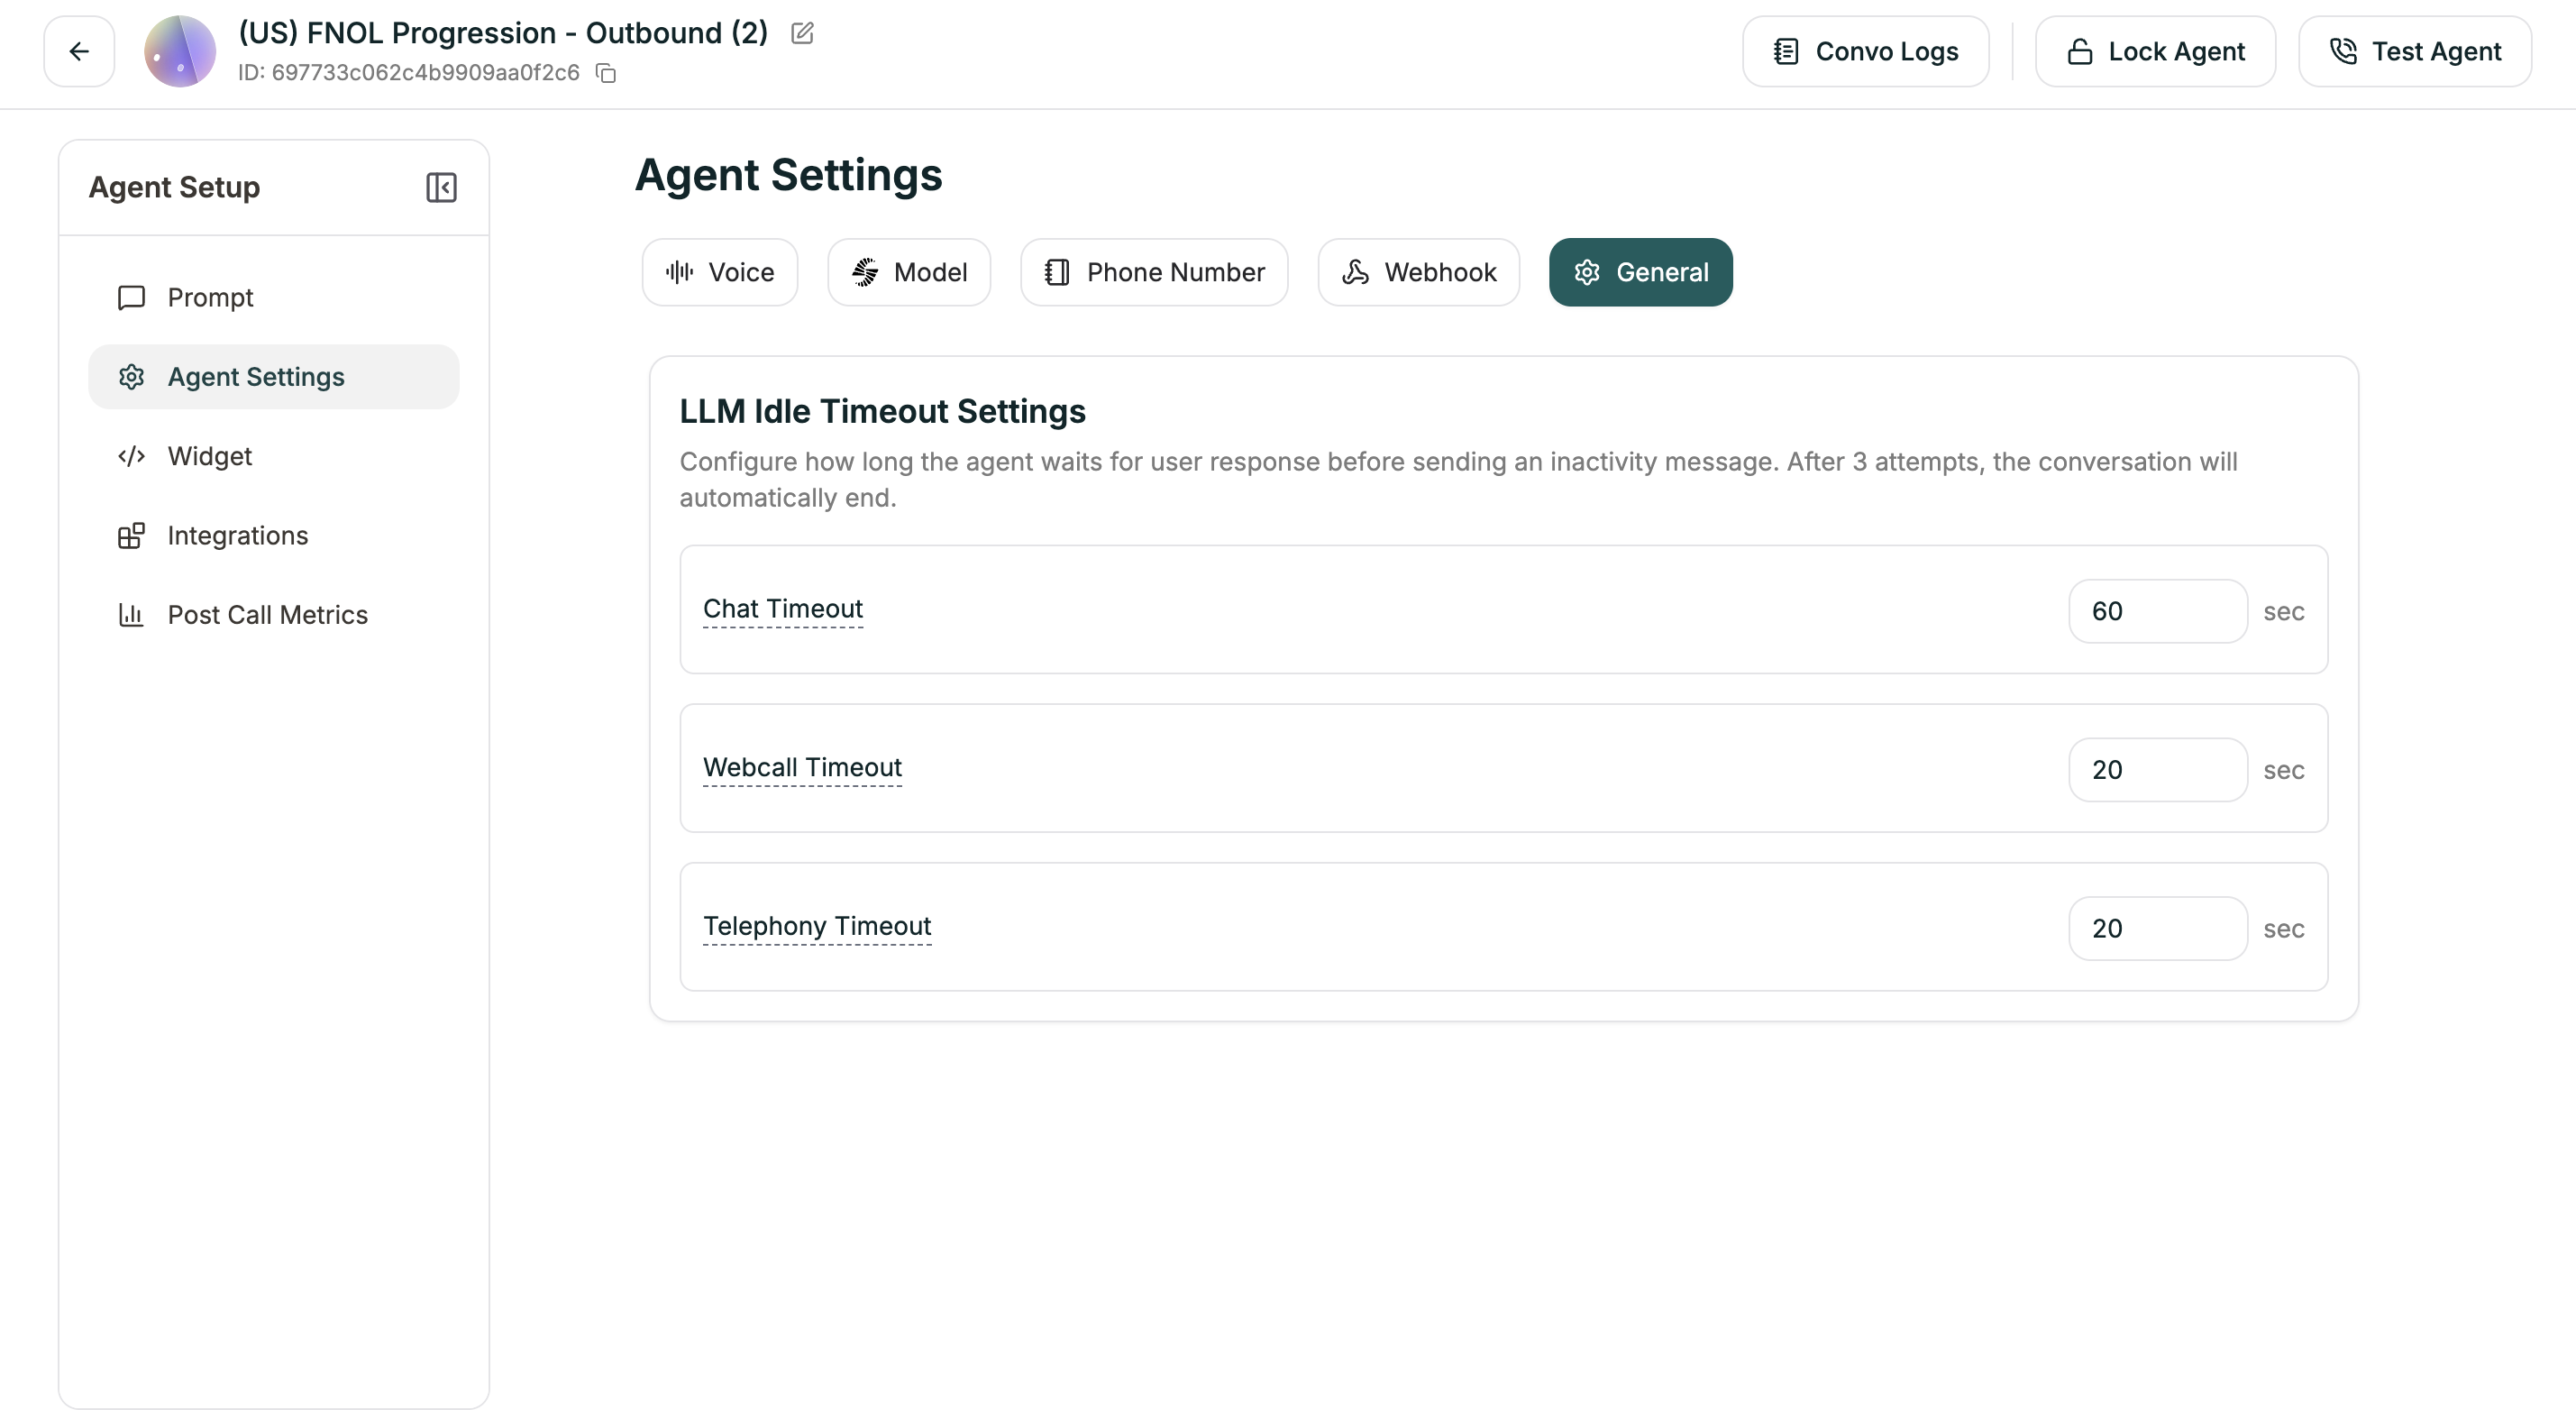The width and height of the screenshot is (2576, 1410).
Task: Focus the Webcall Timeout input field
Action: [x=2157, y=770]
